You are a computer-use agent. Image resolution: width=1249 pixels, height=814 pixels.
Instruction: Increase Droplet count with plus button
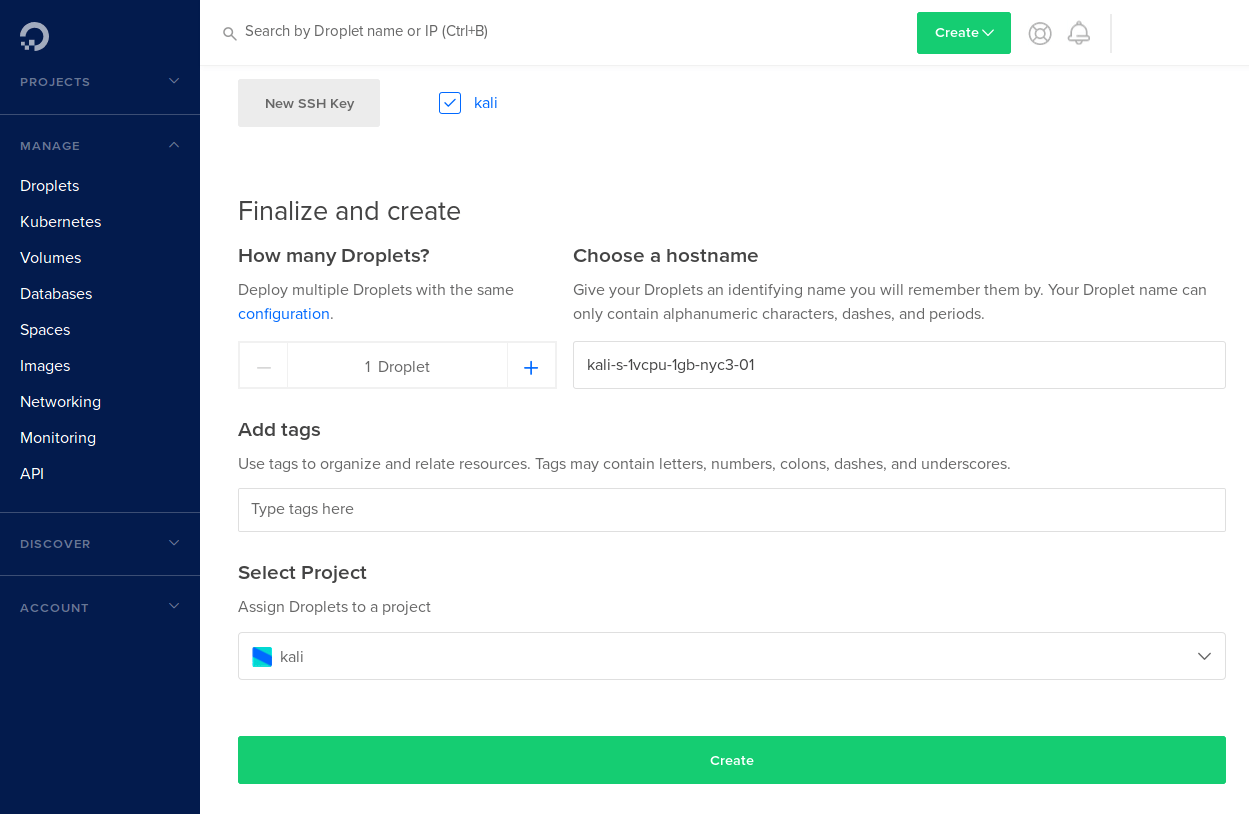coord(531,367)
